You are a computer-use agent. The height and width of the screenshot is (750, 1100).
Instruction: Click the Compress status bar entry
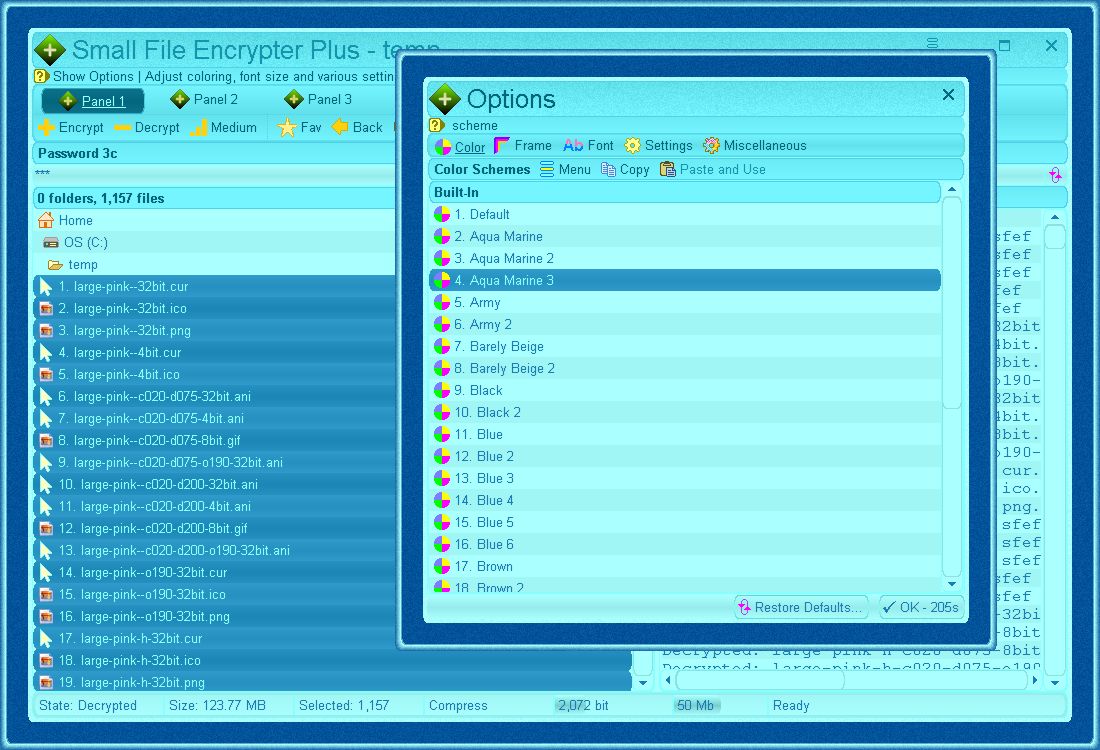coord(458,706)
